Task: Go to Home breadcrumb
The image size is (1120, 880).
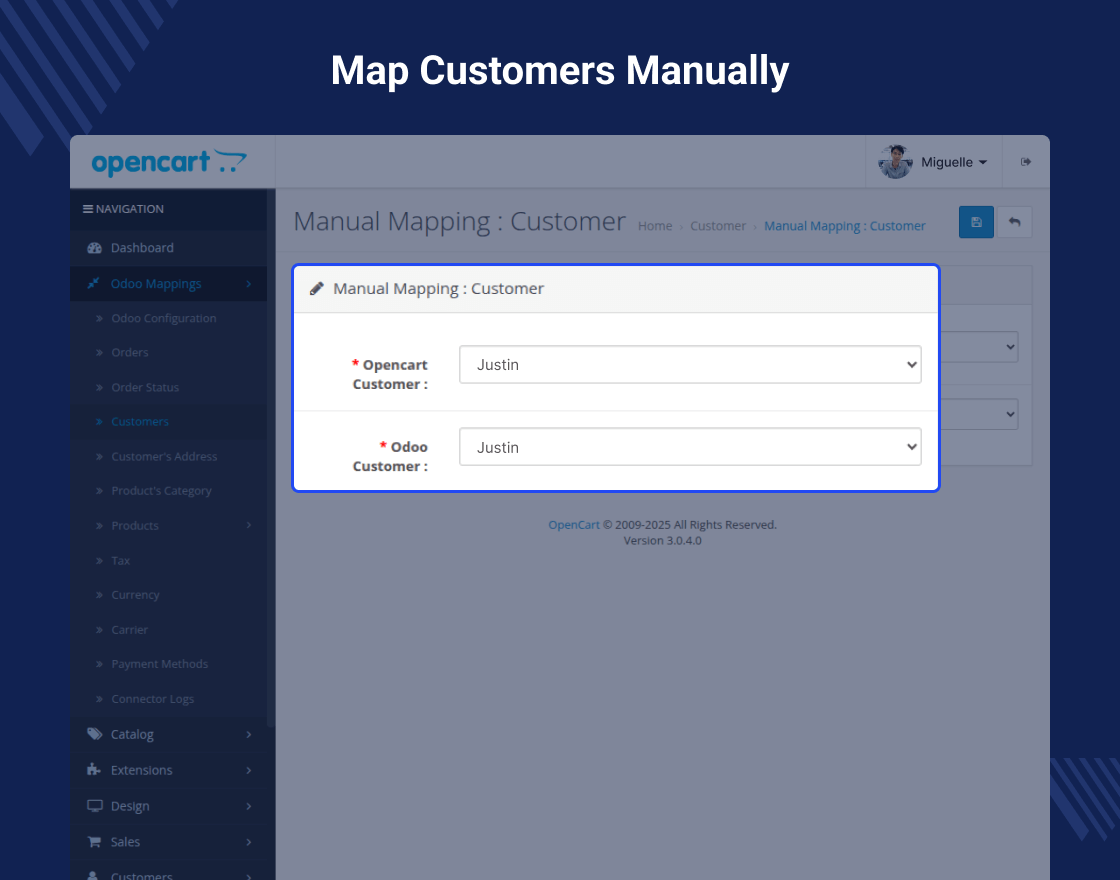Action: pyautogui.click(x=655, y=226)
